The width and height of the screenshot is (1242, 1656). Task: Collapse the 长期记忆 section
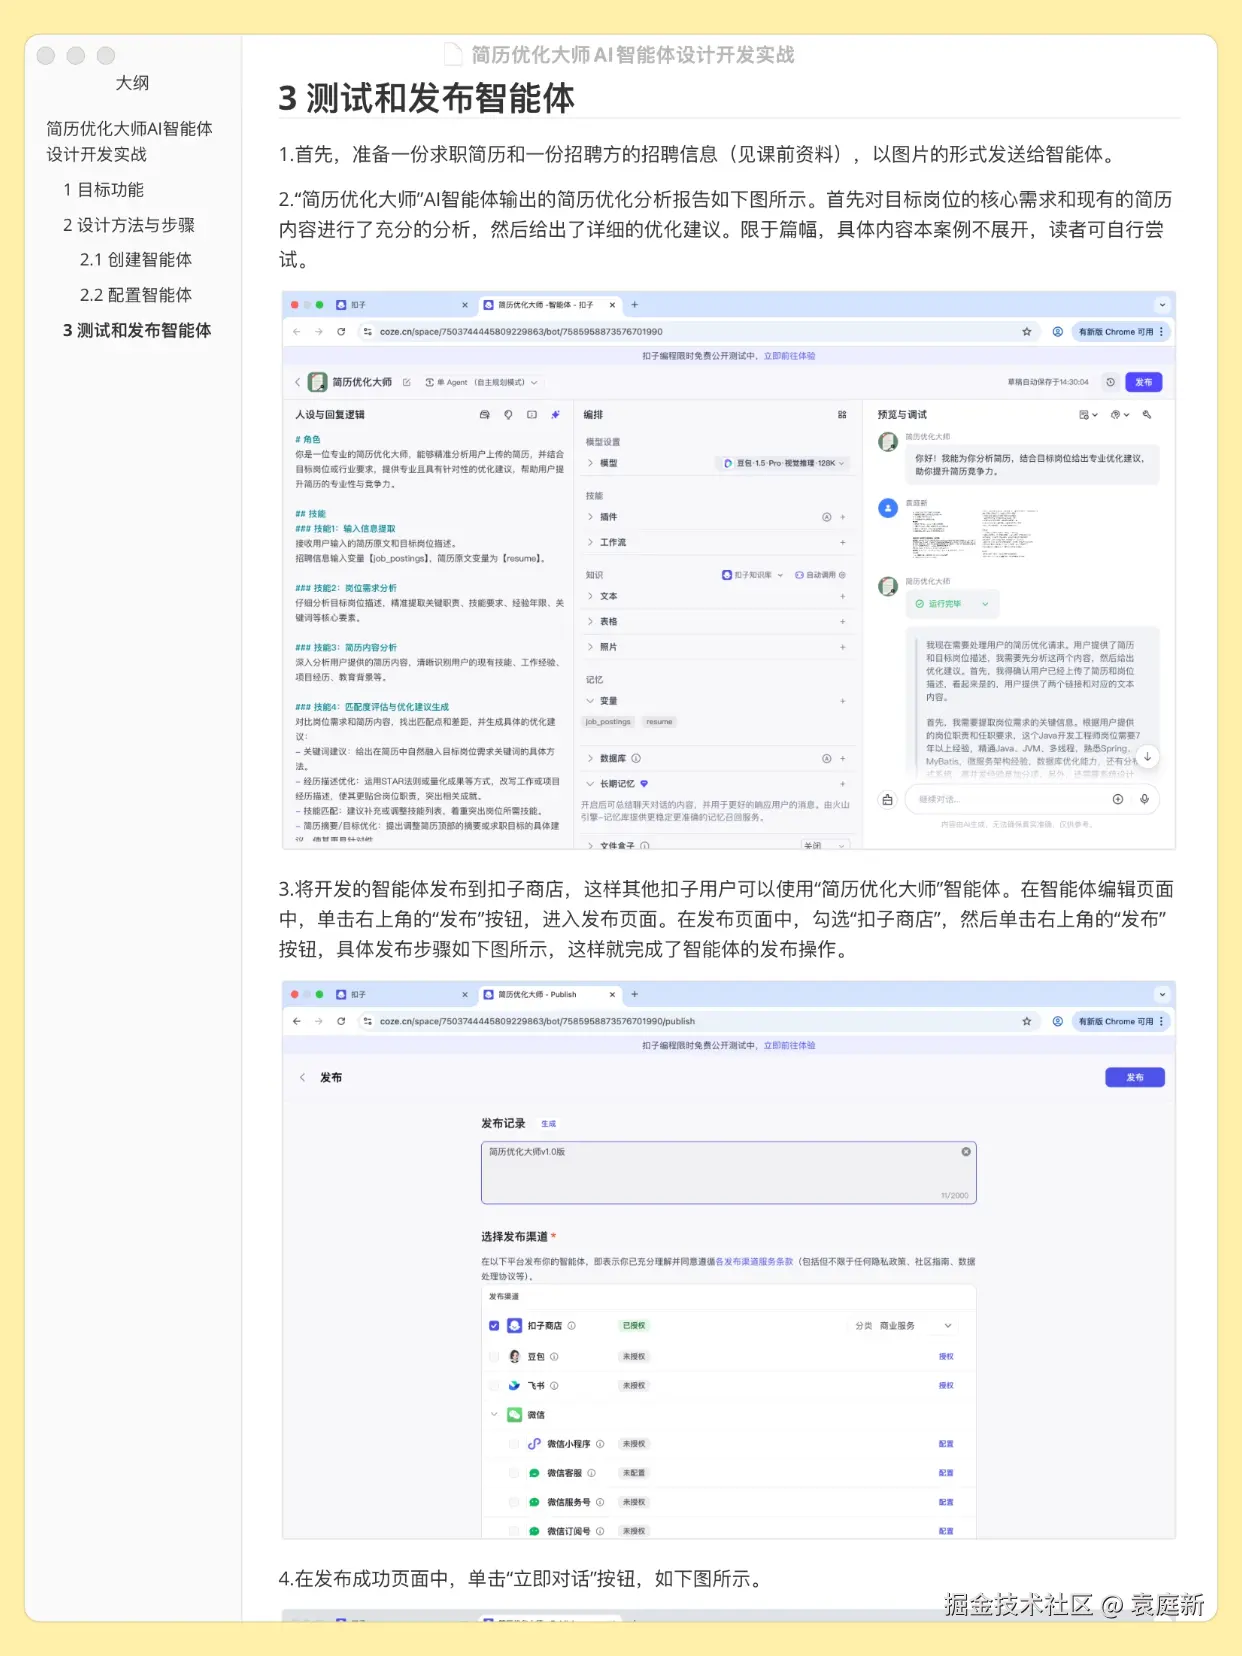pos(591,784)
